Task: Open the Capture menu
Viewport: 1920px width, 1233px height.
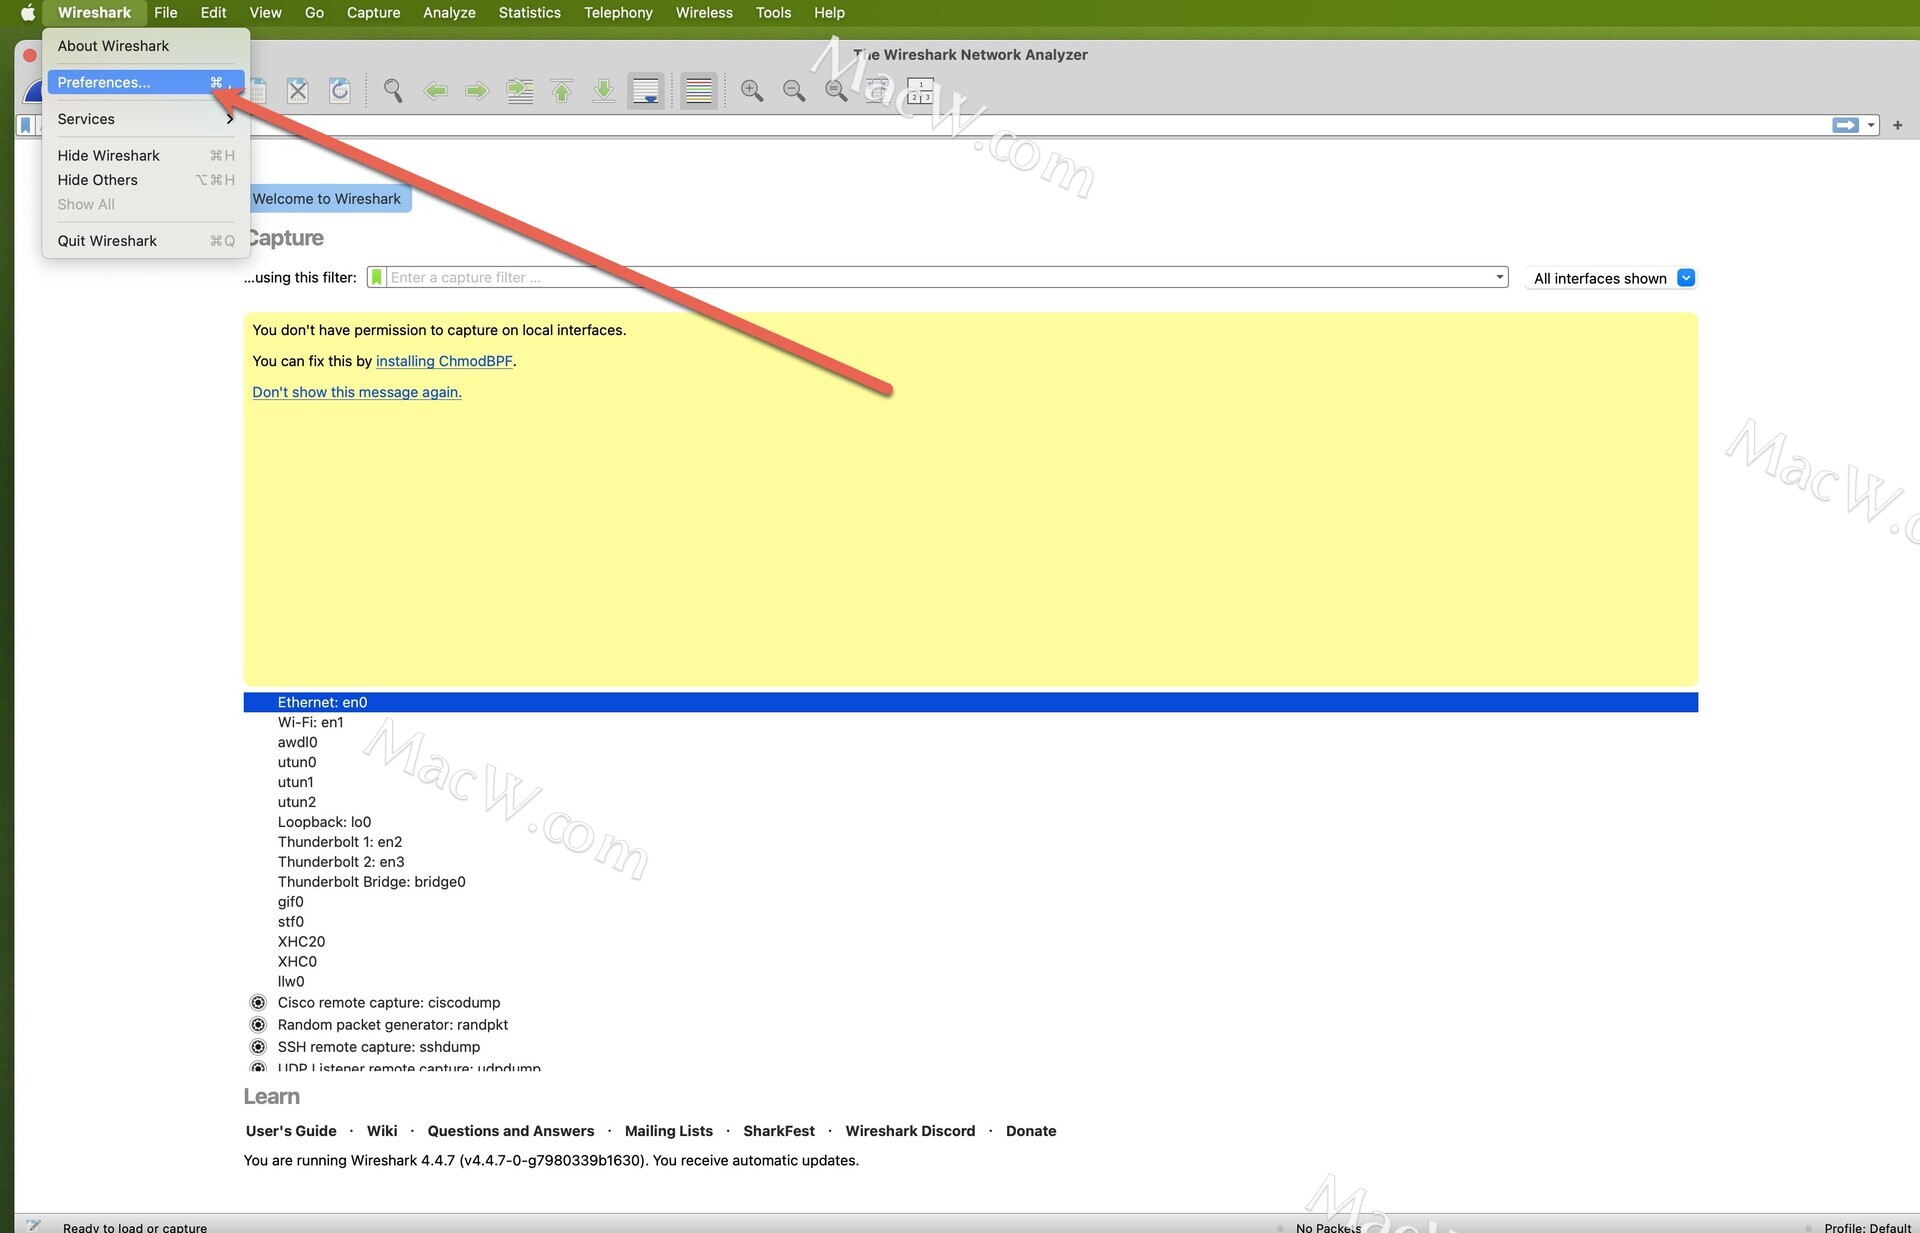Action: click(373, 13)
